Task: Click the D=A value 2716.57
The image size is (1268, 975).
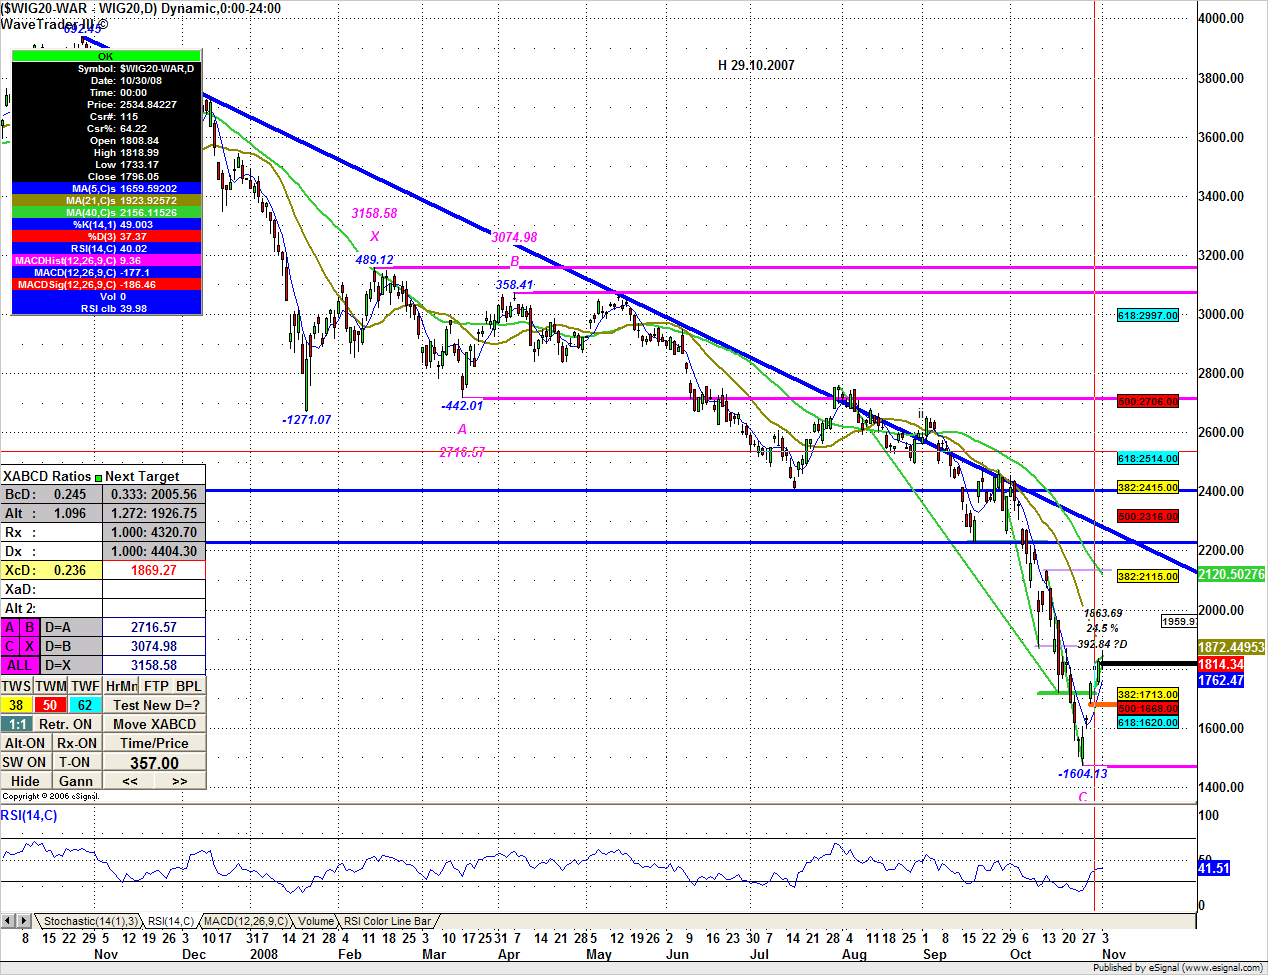Action: coord(154,627)
